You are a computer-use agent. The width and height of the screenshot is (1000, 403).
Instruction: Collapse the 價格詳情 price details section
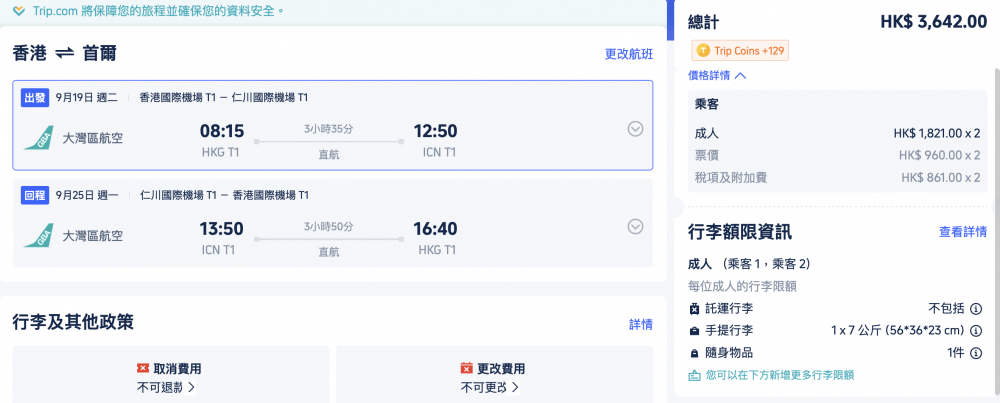tap(717, 75)
